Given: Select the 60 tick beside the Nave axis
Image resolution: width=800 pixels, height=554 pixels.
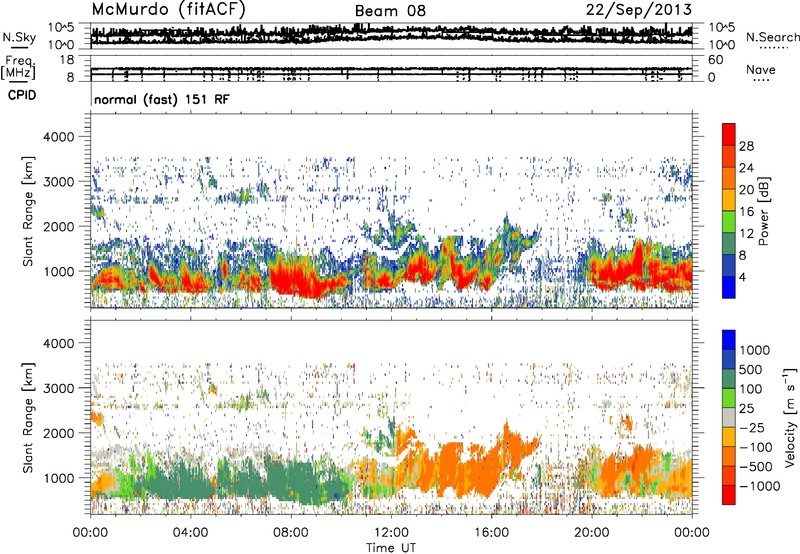Looking at the screenshot, I should click(715, 60).
